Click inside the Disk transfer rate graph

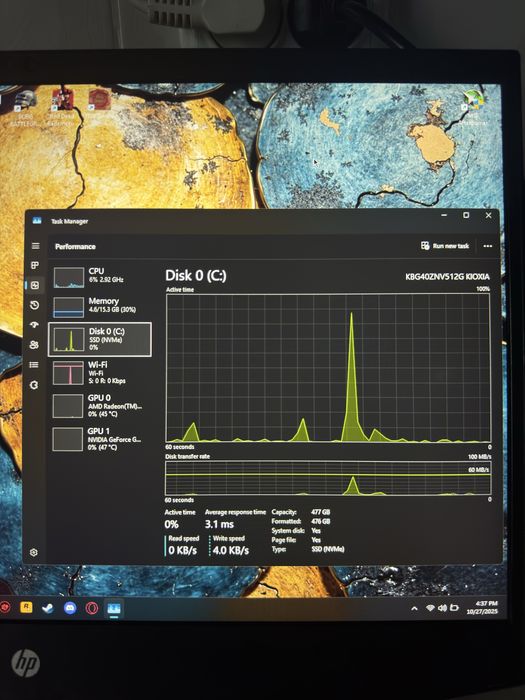click(x=328, y=478)
